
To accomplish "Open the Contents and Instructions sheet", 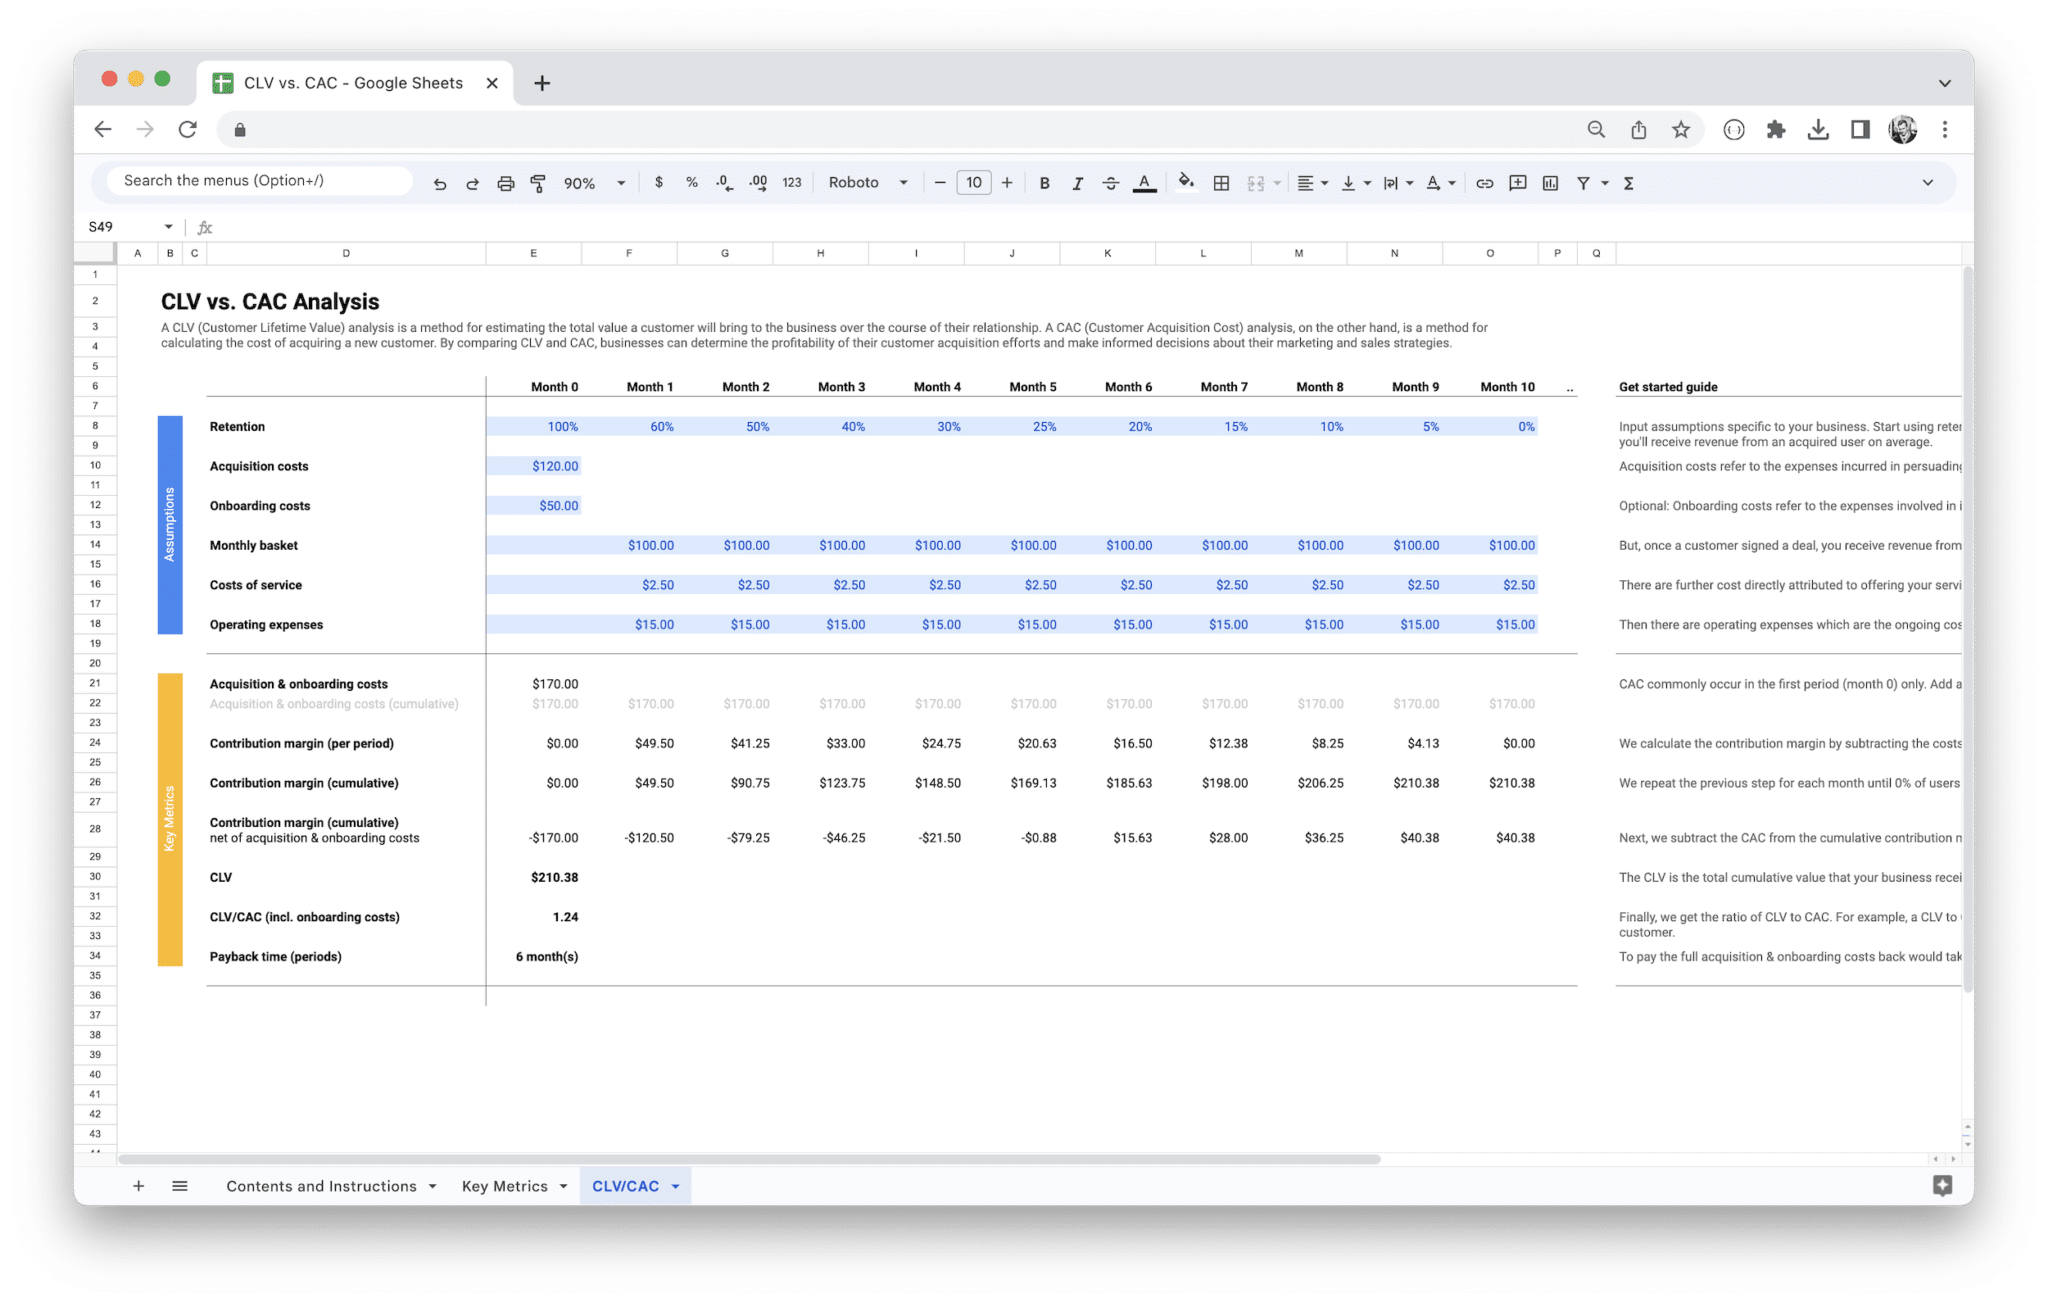I will (322, 1186).
